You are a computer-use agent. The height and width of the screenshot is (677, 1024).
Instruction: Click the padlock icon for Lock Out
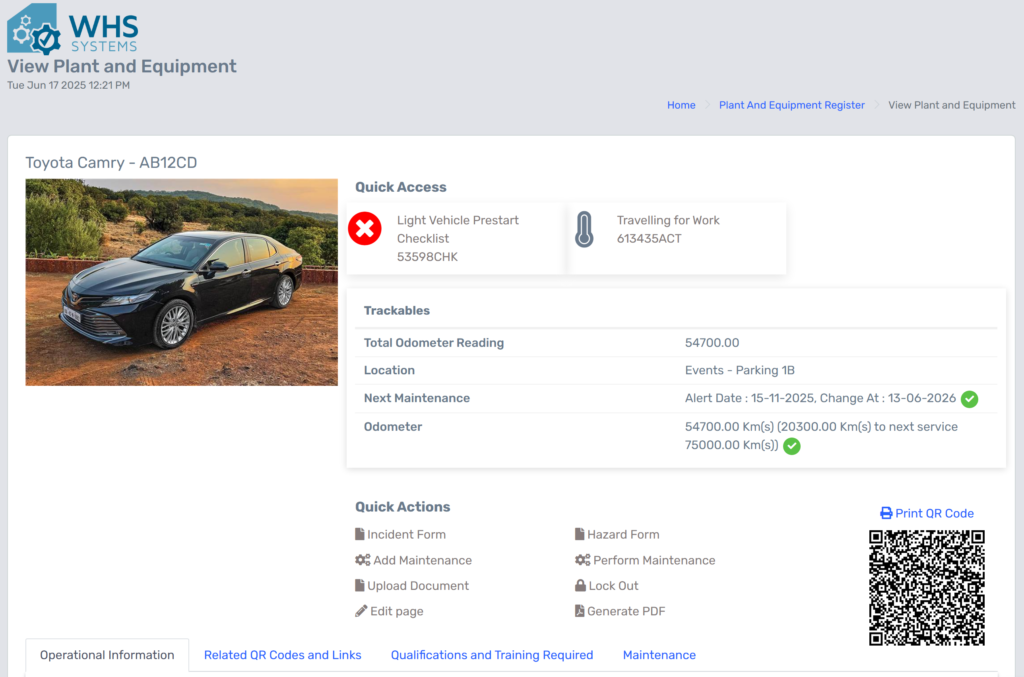pyautogui.click(x=580, y=586)
